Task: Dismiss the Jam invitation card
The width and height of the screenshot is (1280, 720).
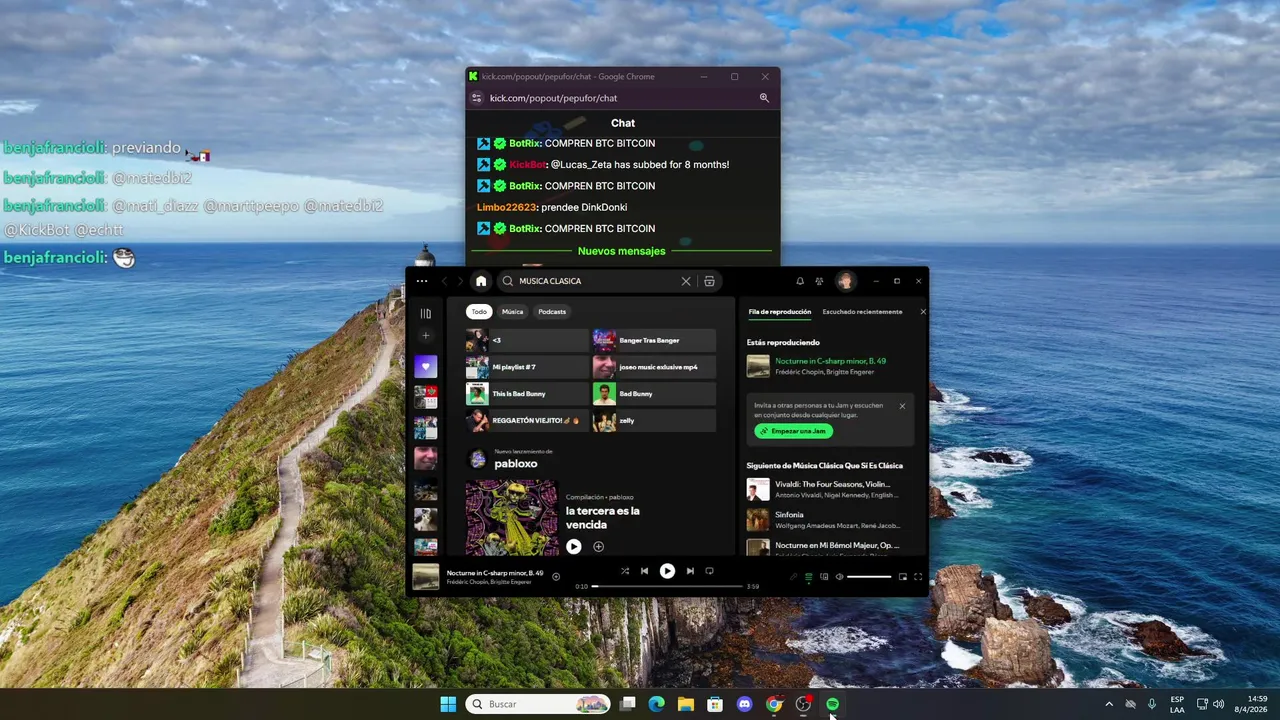Action: coord(902,406)
